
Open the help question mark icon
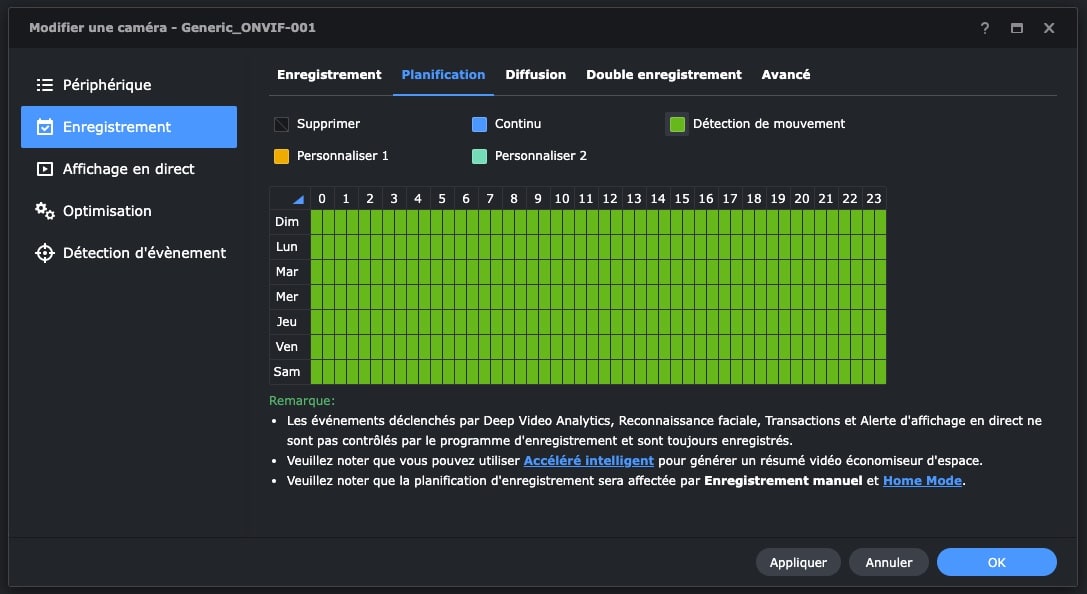984,28
